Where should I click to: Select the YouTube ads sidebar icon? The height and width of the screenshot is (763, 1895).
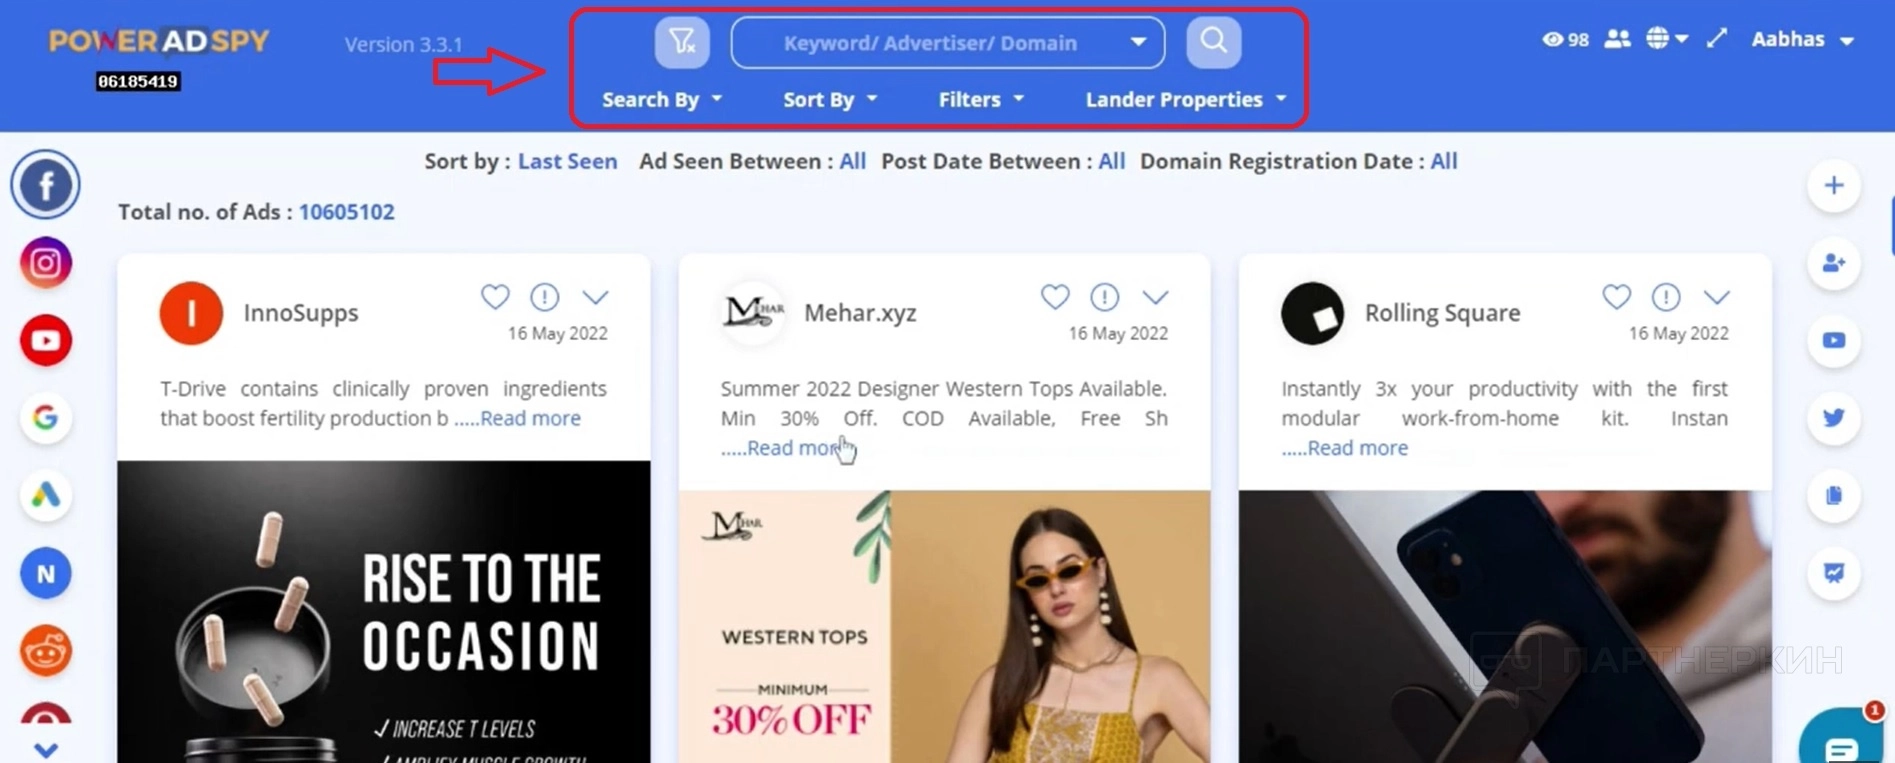[46, 340]
